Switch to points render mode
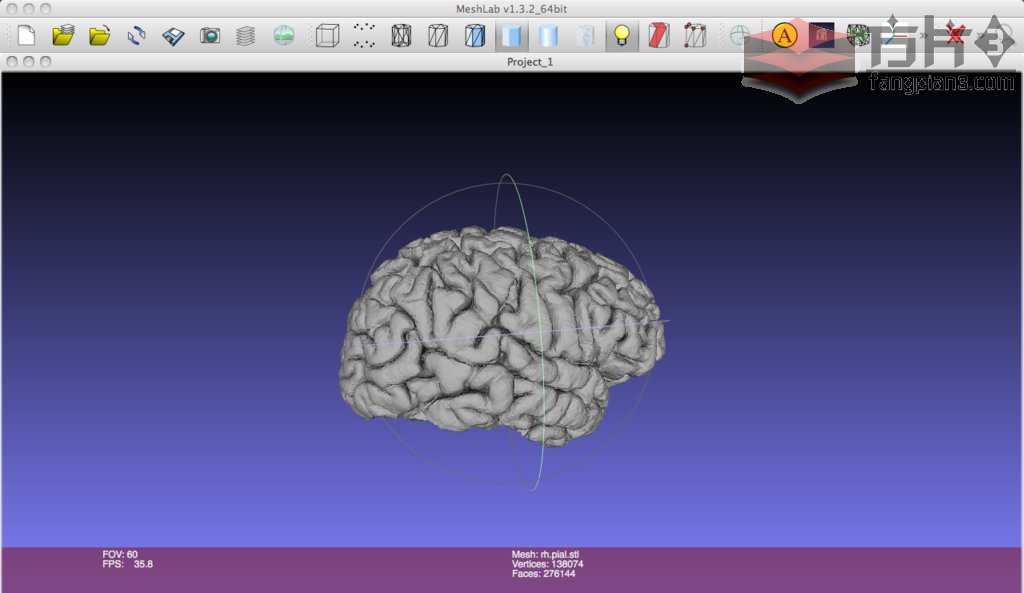The height and width of the screenshot is (593, 1024). tap(364, 35)
